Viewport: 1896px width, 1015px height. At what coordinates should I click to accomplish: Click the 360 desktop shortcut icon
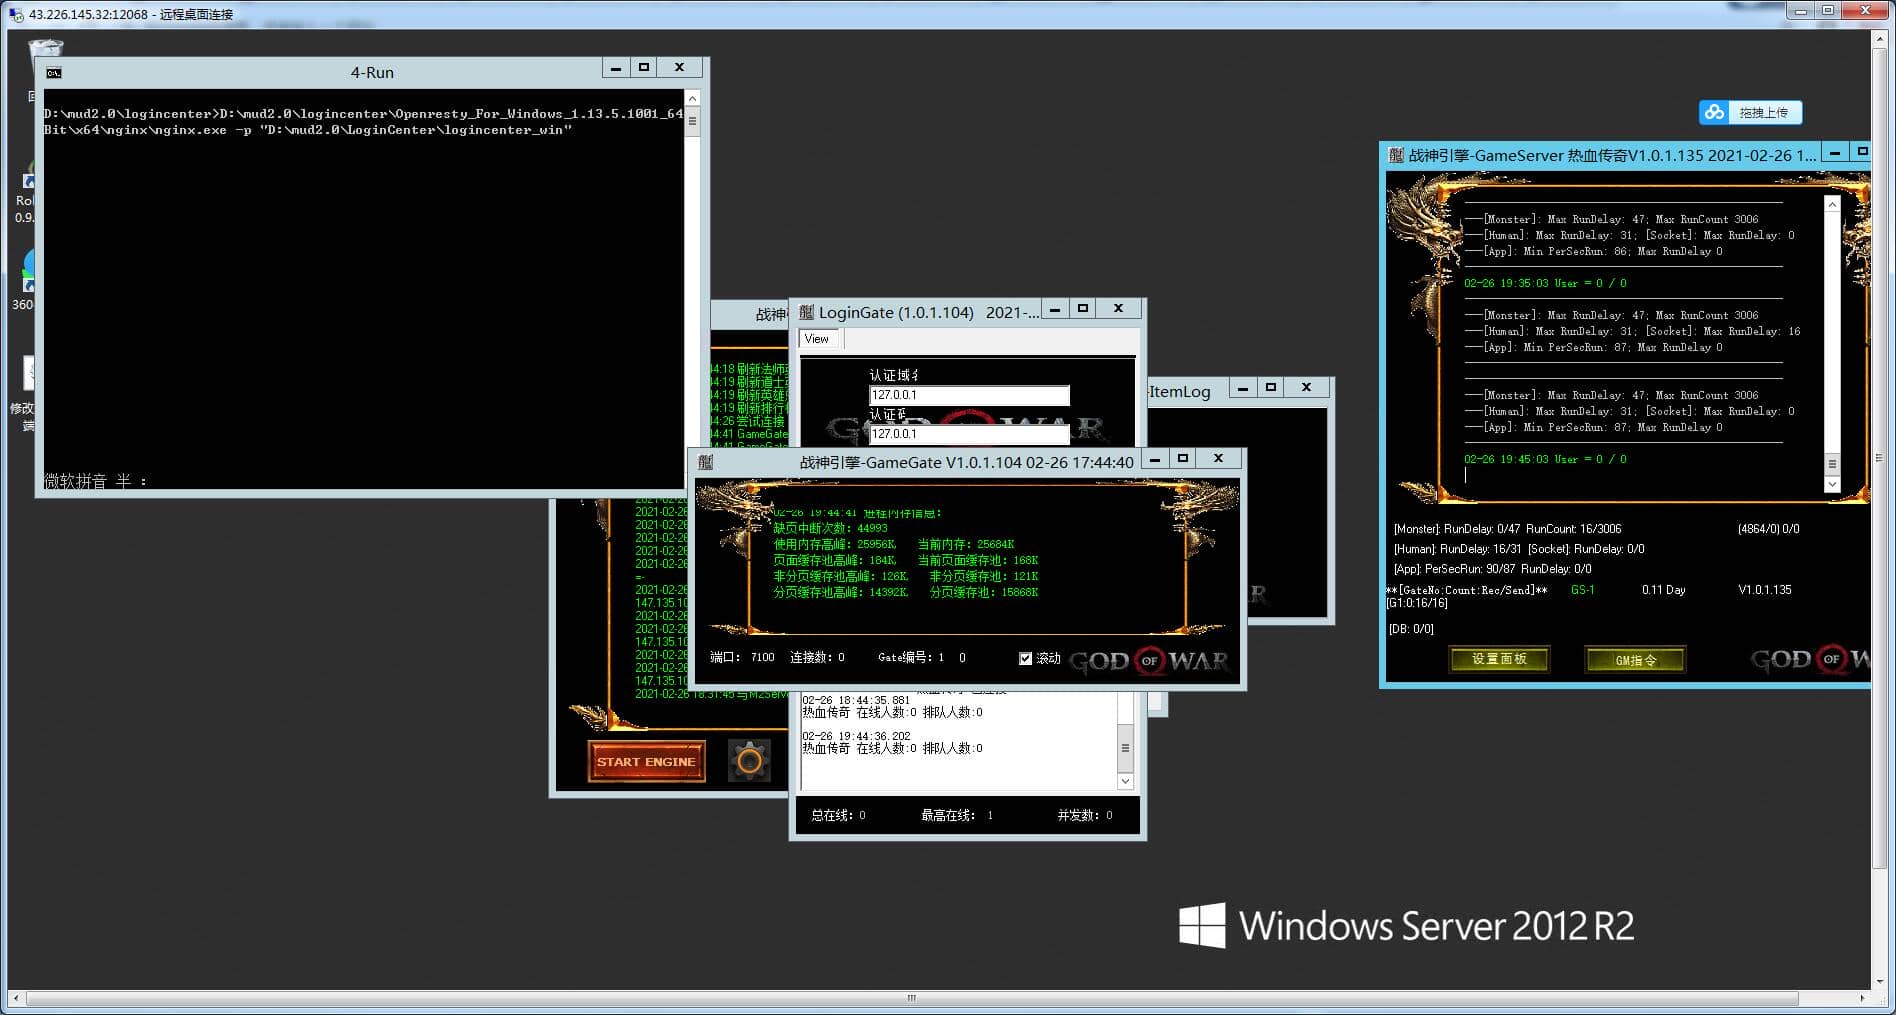pyautogui.click(x=28, y=270)
